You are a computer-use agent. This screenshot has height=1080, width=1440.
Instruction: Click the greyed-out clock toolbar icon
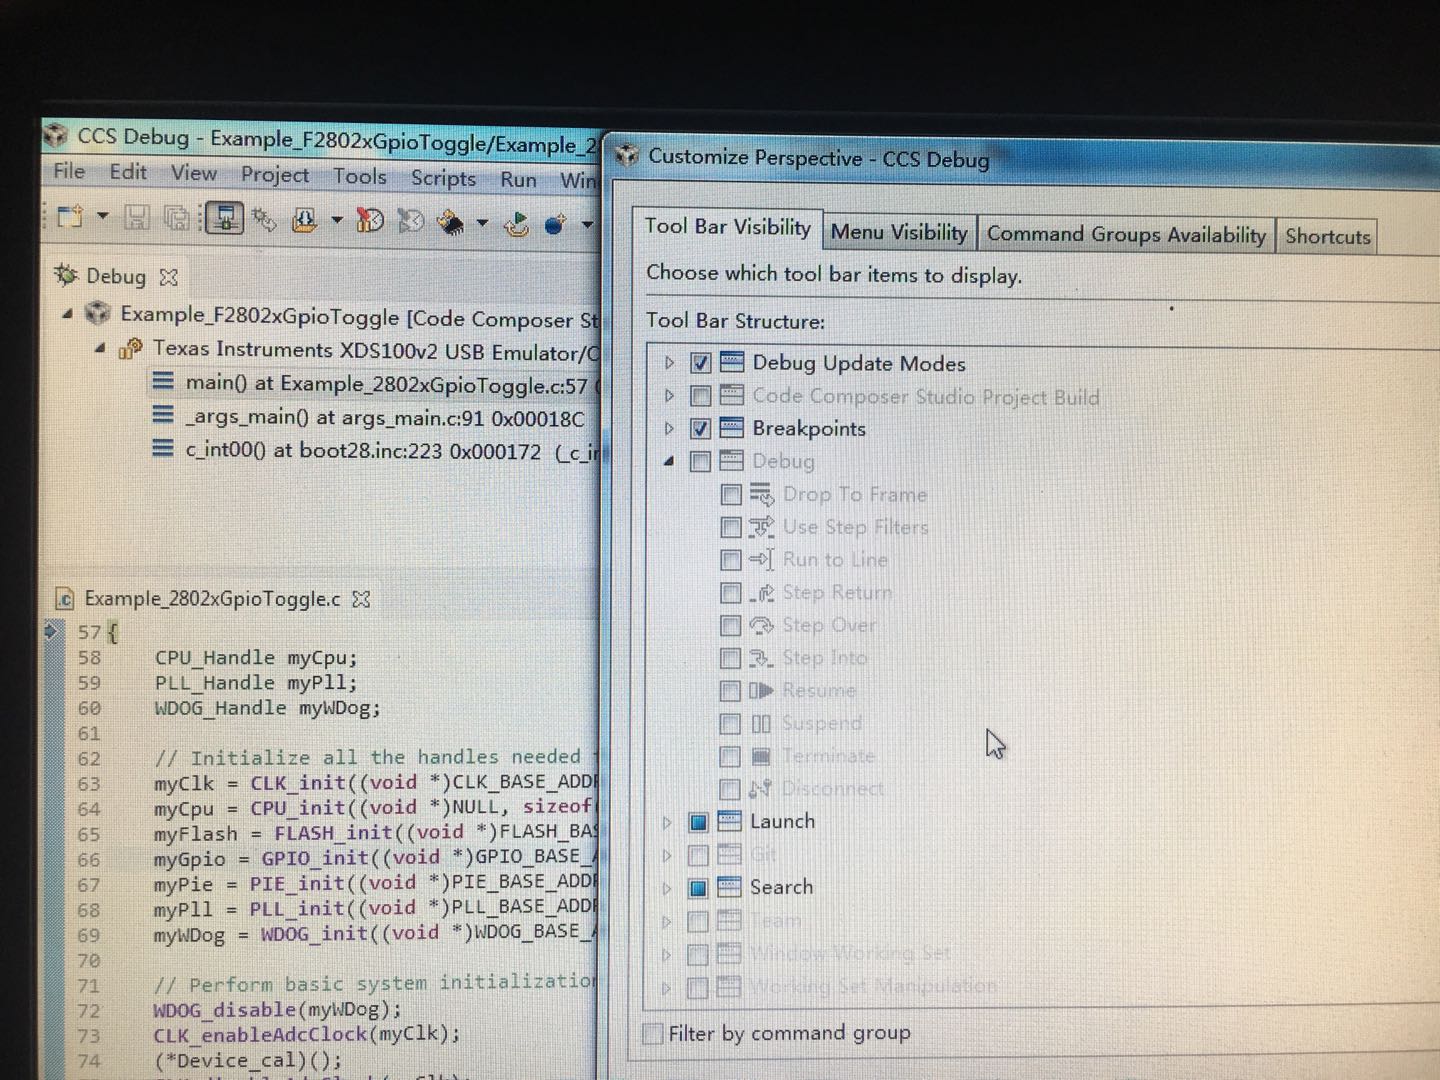pos(411,221)
